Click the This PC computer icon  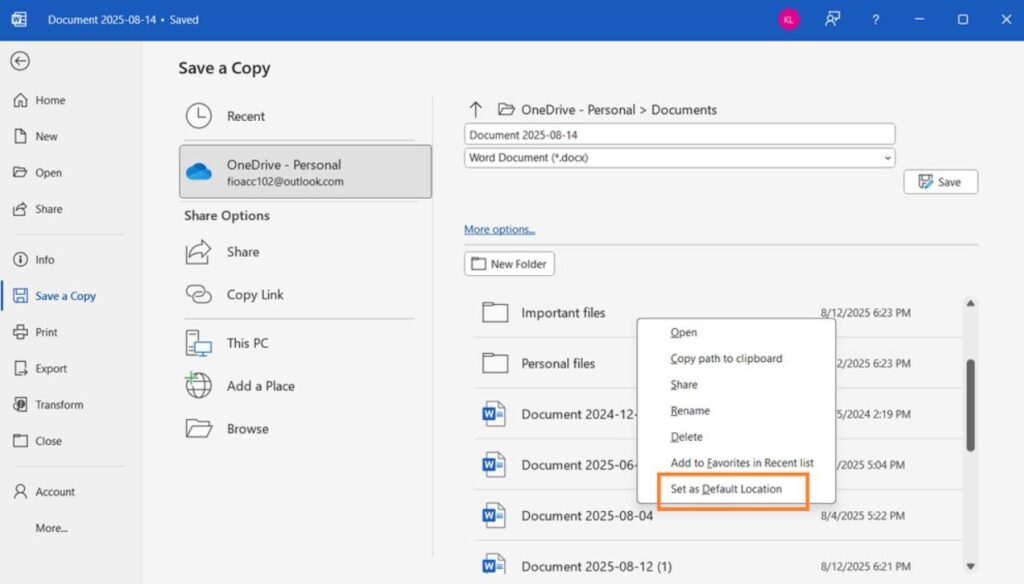[199, 343]
